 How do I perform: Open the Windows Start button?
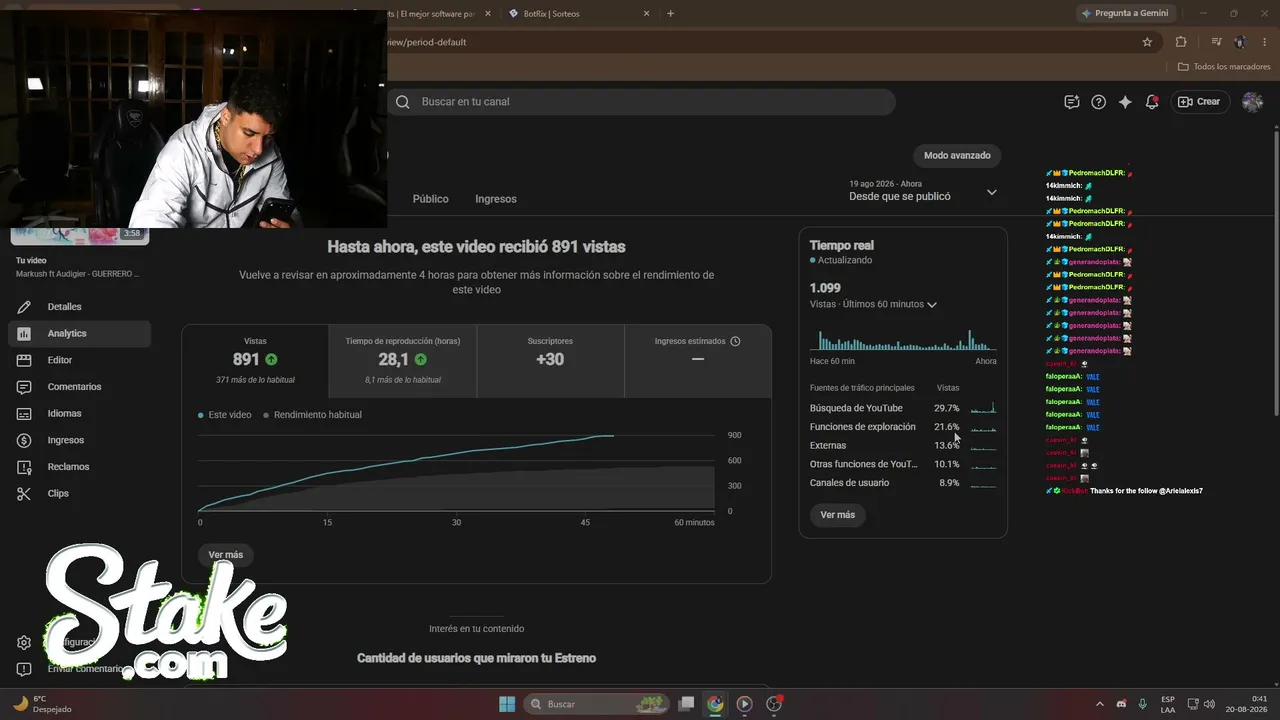coord(507,704)
